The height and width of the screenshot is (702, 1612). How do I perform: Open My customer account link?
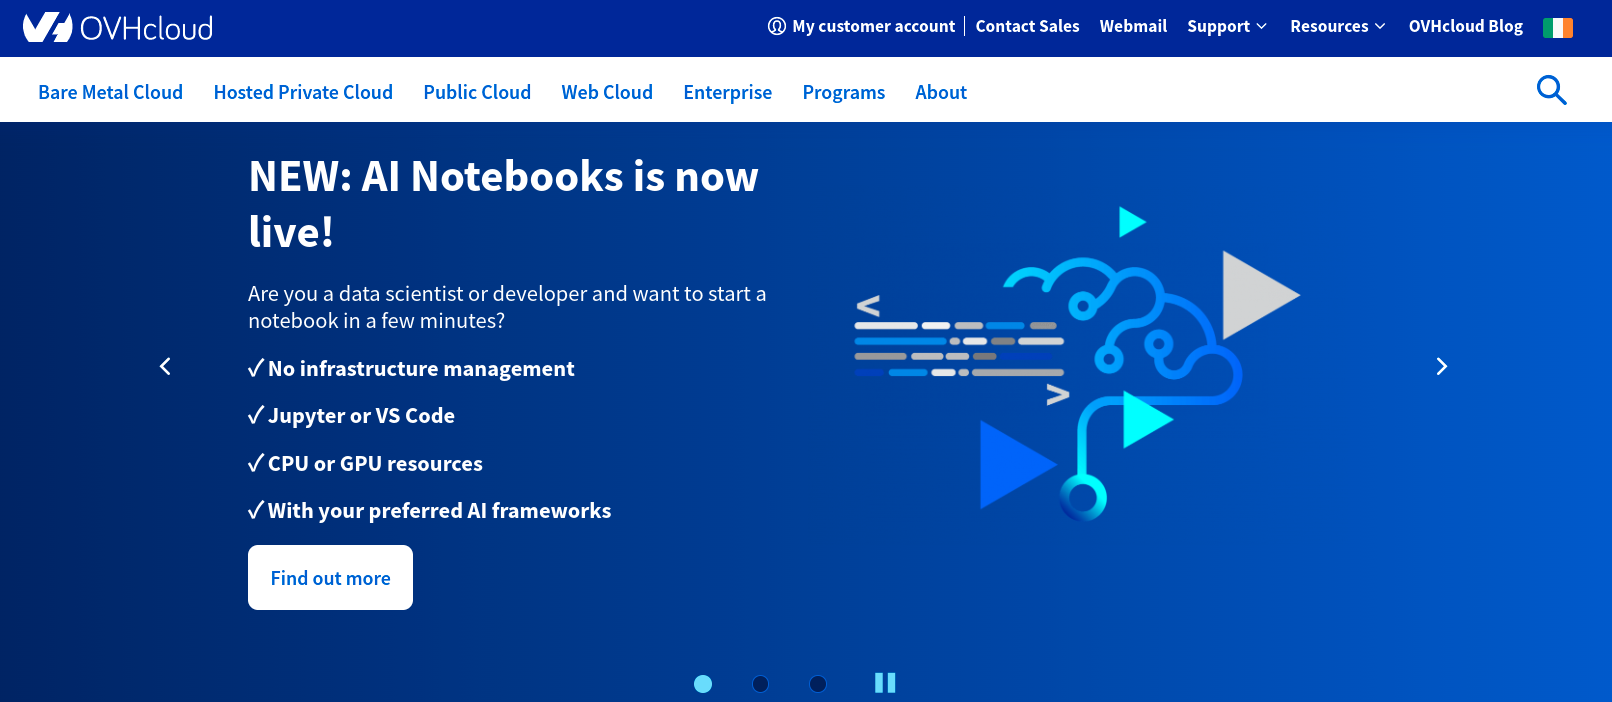[x=862, y=26]
